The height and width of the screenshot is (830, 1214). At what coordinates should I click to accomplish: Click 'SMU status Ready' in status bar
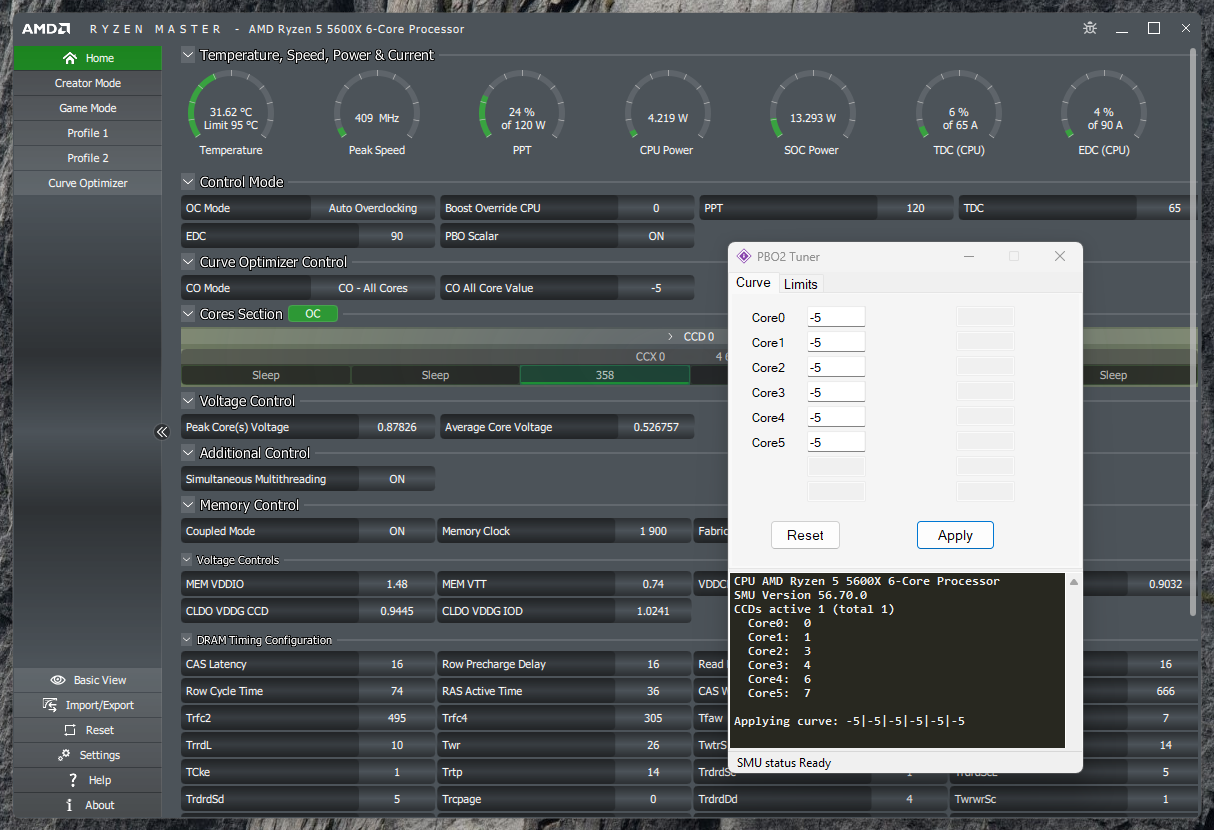[784, 763]
